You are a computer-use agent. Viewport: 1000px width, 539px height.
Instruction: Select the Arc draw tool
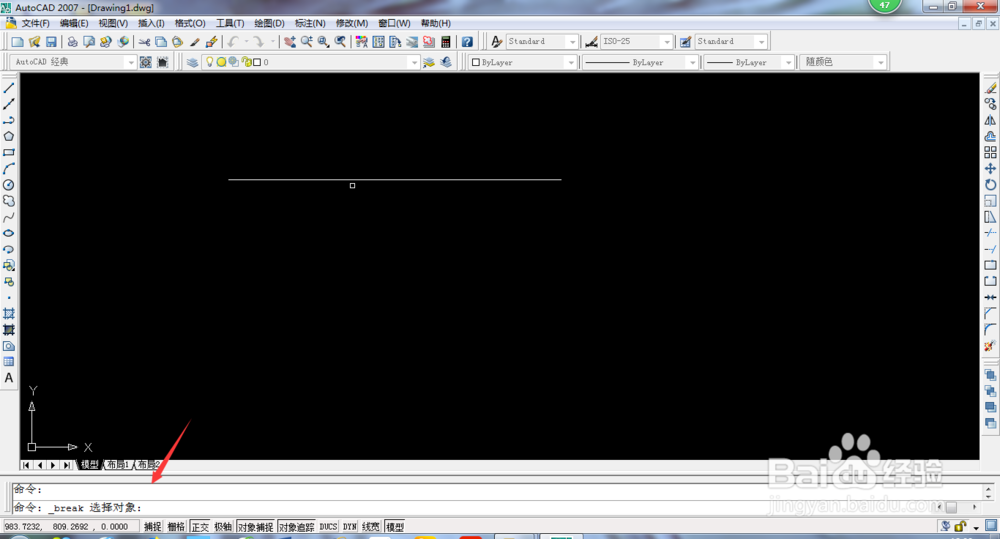9,168
